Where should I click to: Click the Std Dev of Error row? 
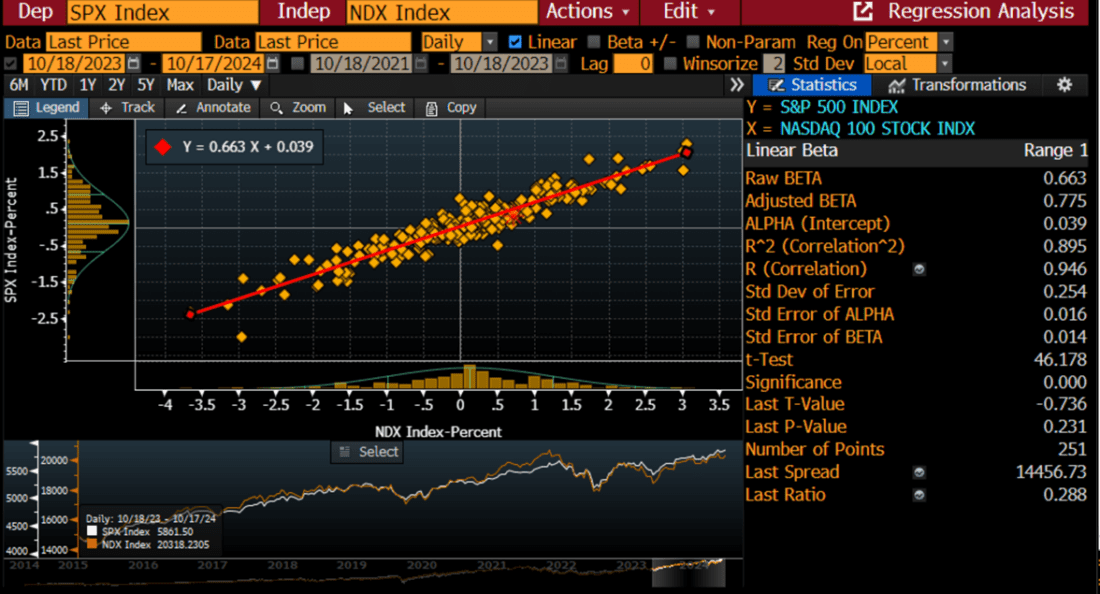(916, 292)
